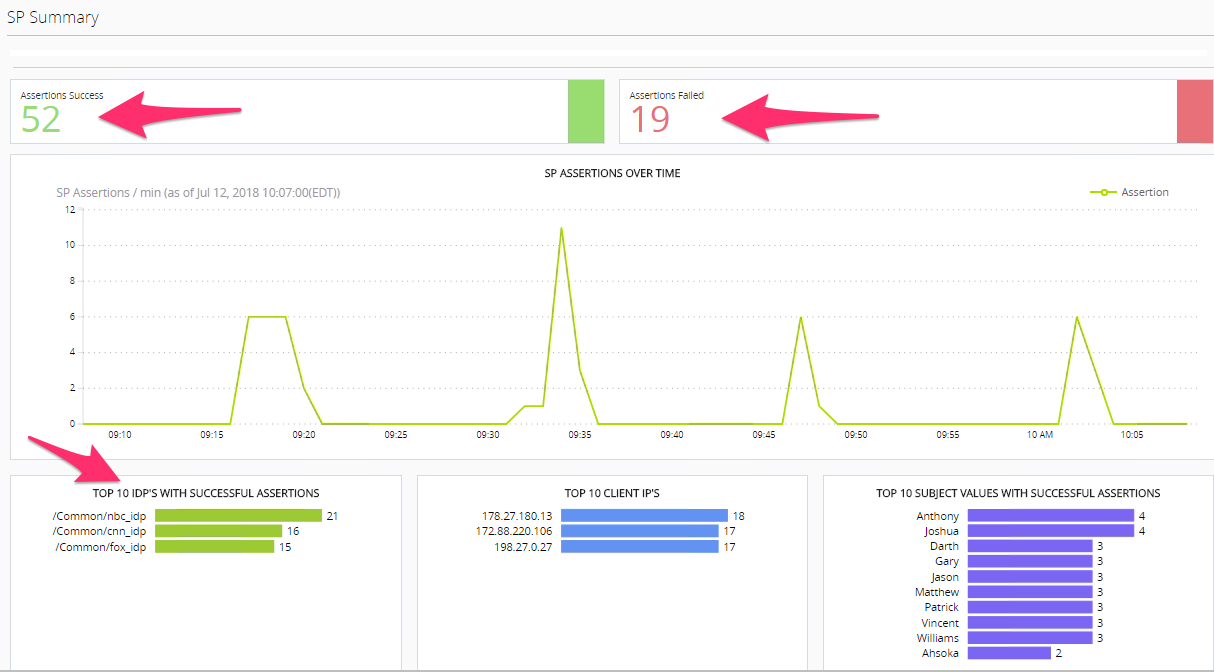Click the 10 AM time axis label
The image size is (1214, 672).
(x=1040, y=435)
